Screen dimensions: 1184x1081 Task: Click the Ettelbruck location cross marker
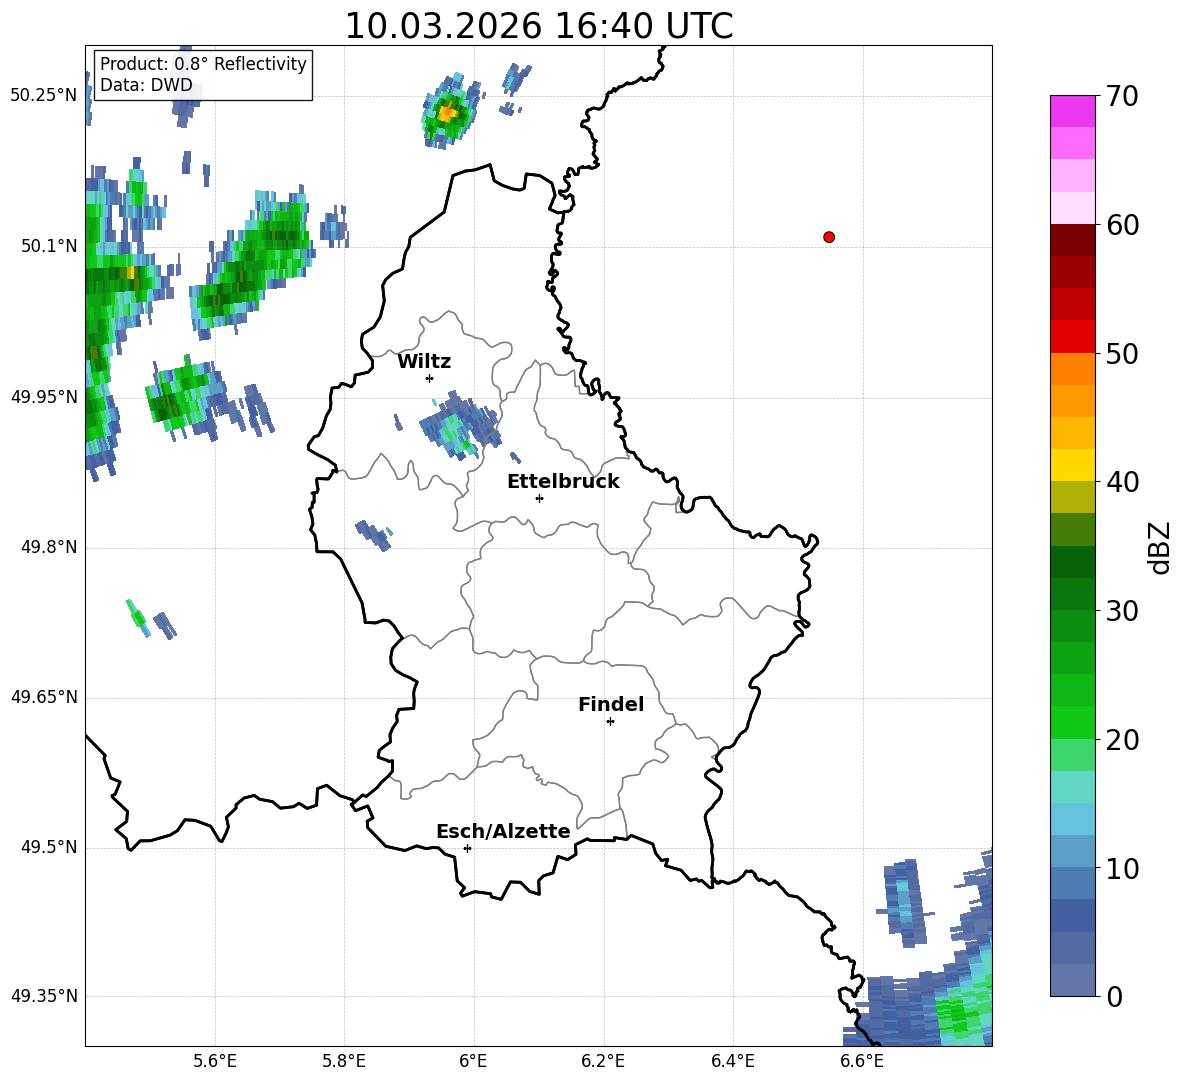[539, 498]
